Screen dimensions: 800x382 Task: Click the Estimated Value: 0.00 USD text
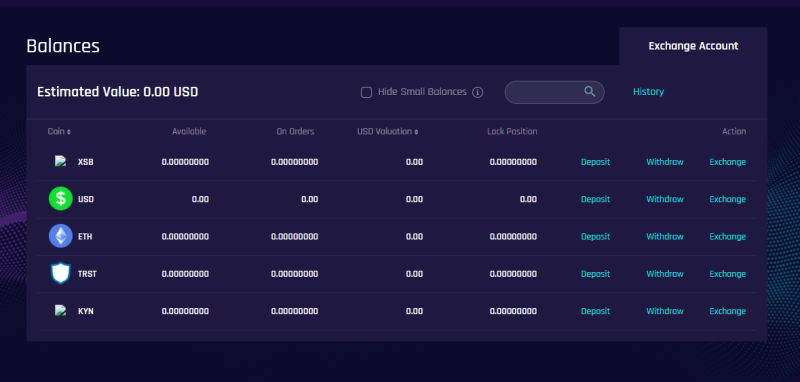[x=117, y=92]
